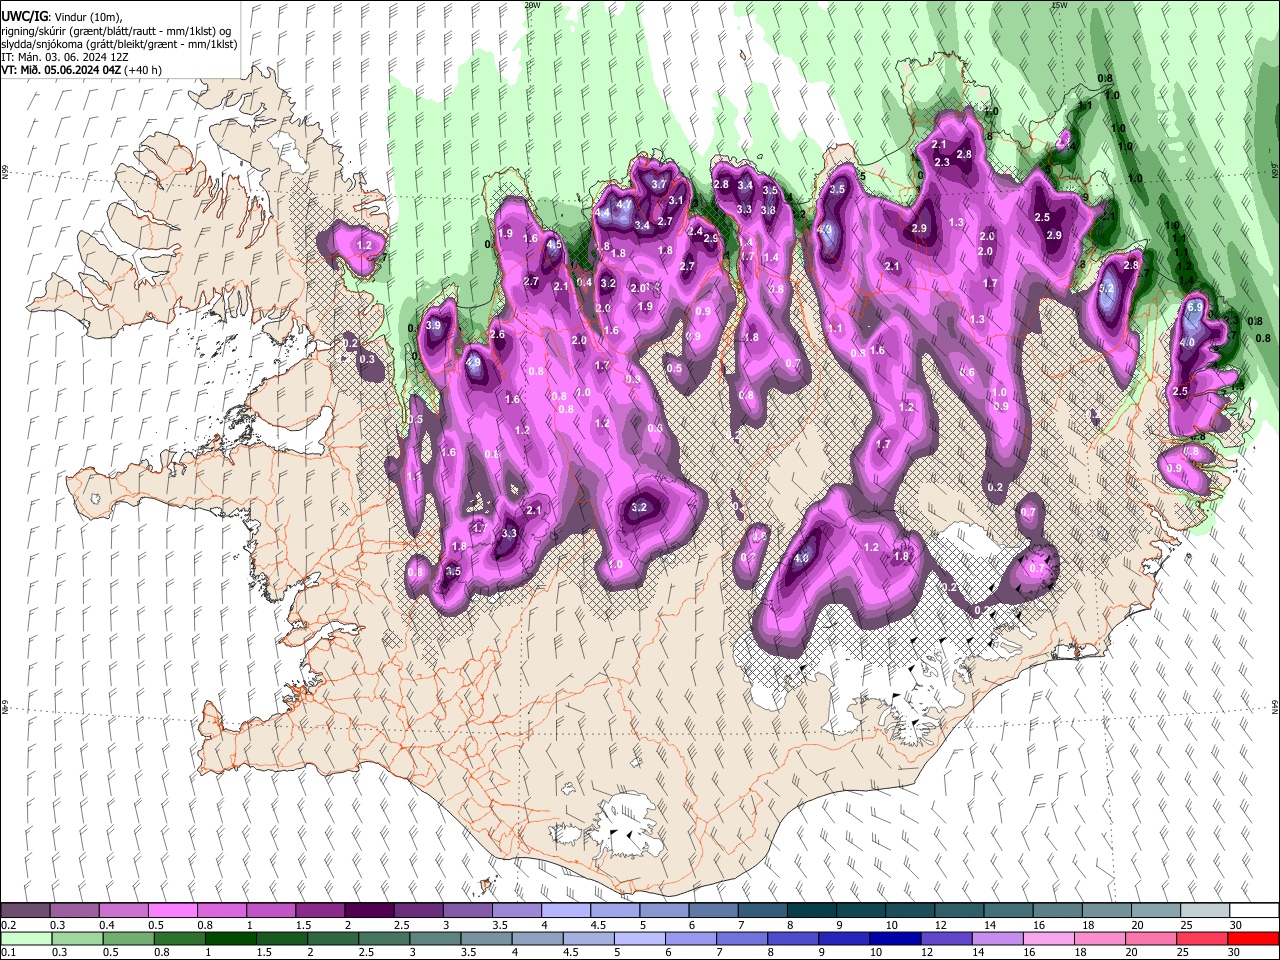The image size is (1280, 960).
Task: Pick the bottom-row bright red swatch starting at 30
Action: pos(1253,938)
